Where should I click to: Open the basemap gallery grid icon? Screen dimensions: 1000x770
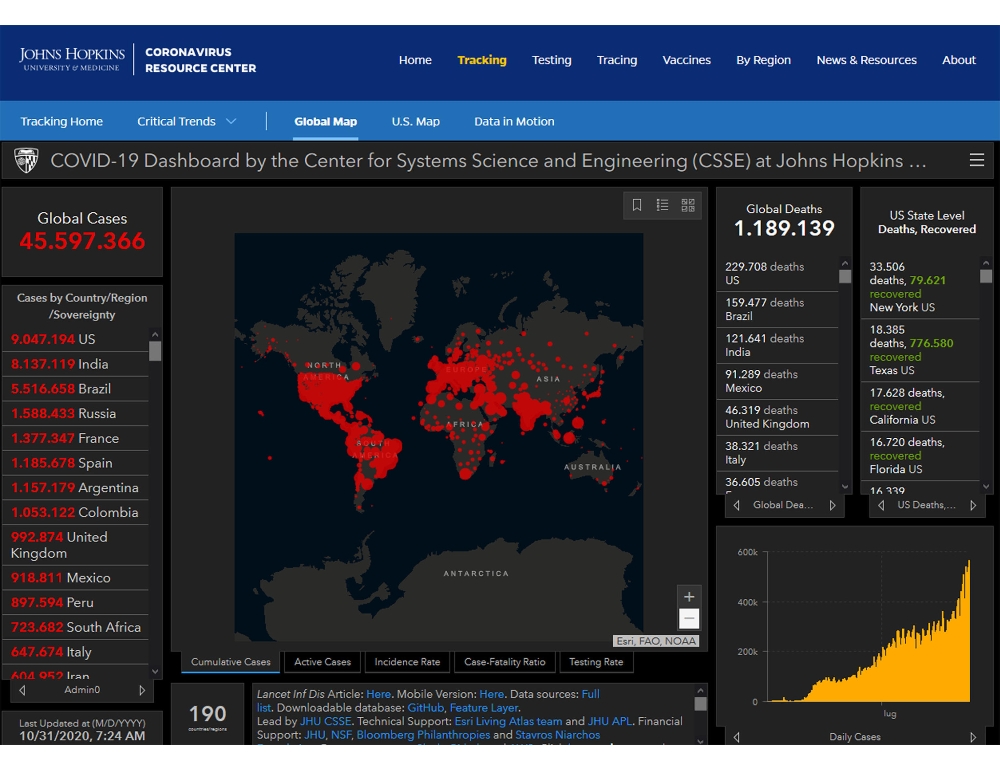coord(688,205)
